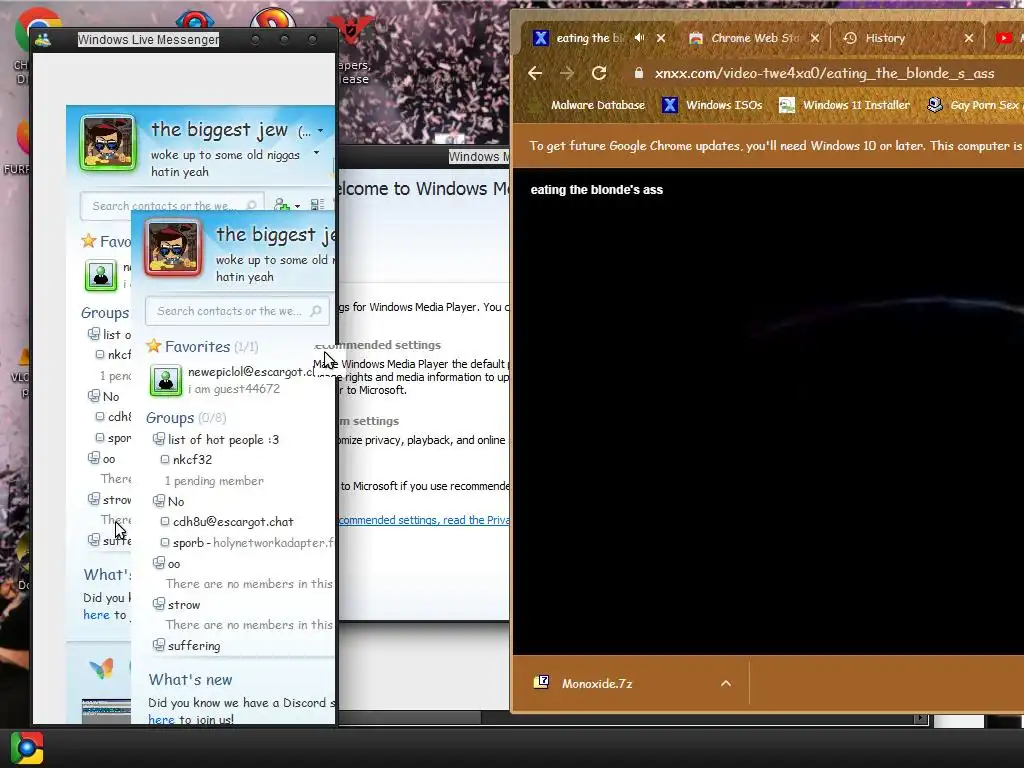
Task: Click Media Player privacy statement link
Action: point(423,520)
